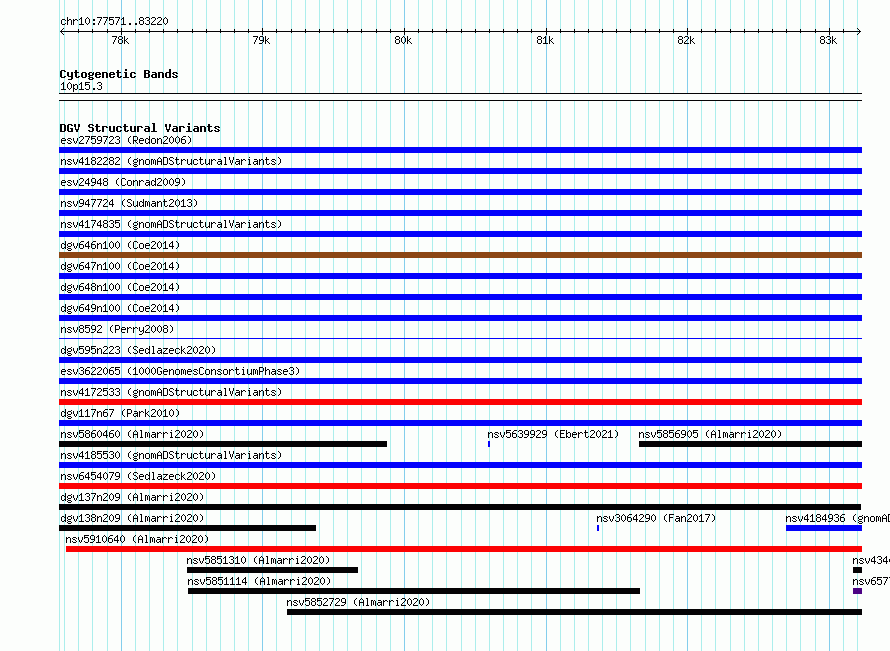Click the small nsv5639929 blue marker
This screenshot has height=651, width=890.
(x=489, y=444)
